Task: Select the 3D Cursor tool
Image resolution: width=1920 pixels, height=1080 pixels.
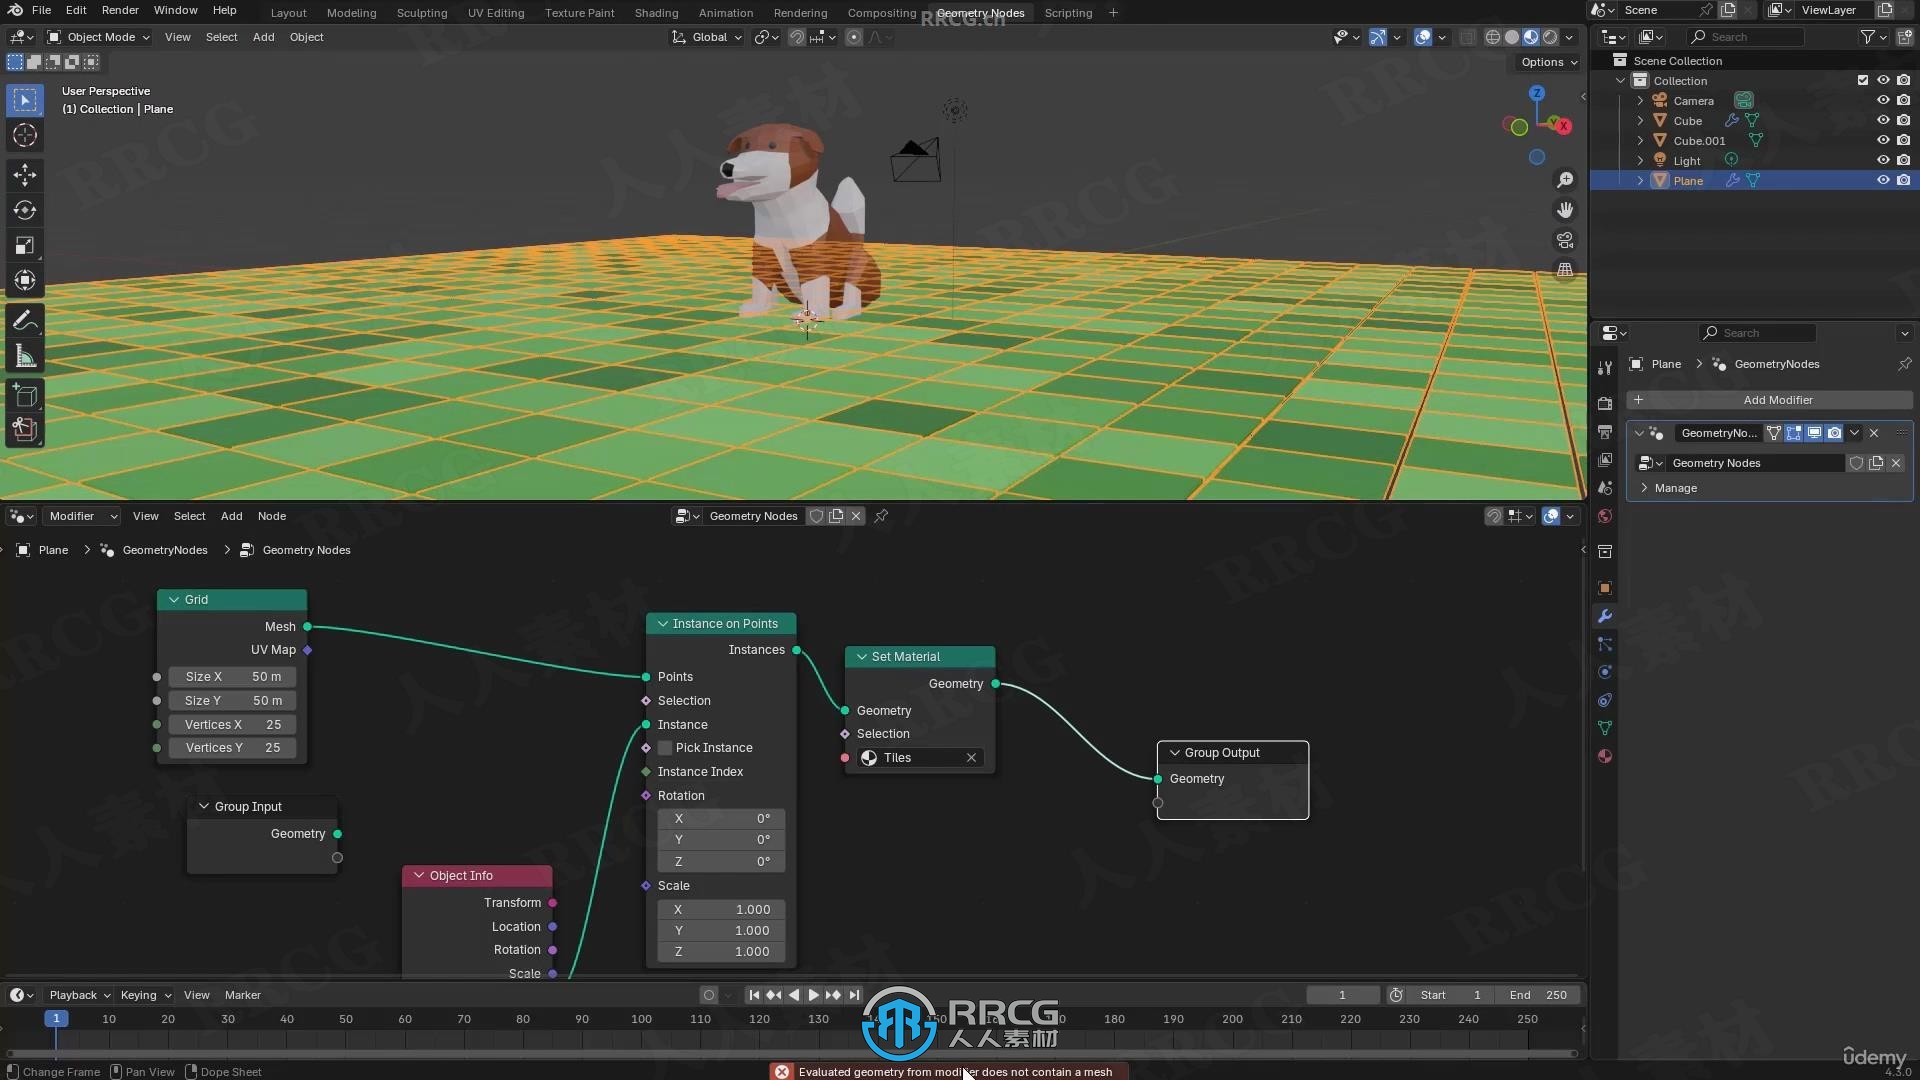Action: 25,135
